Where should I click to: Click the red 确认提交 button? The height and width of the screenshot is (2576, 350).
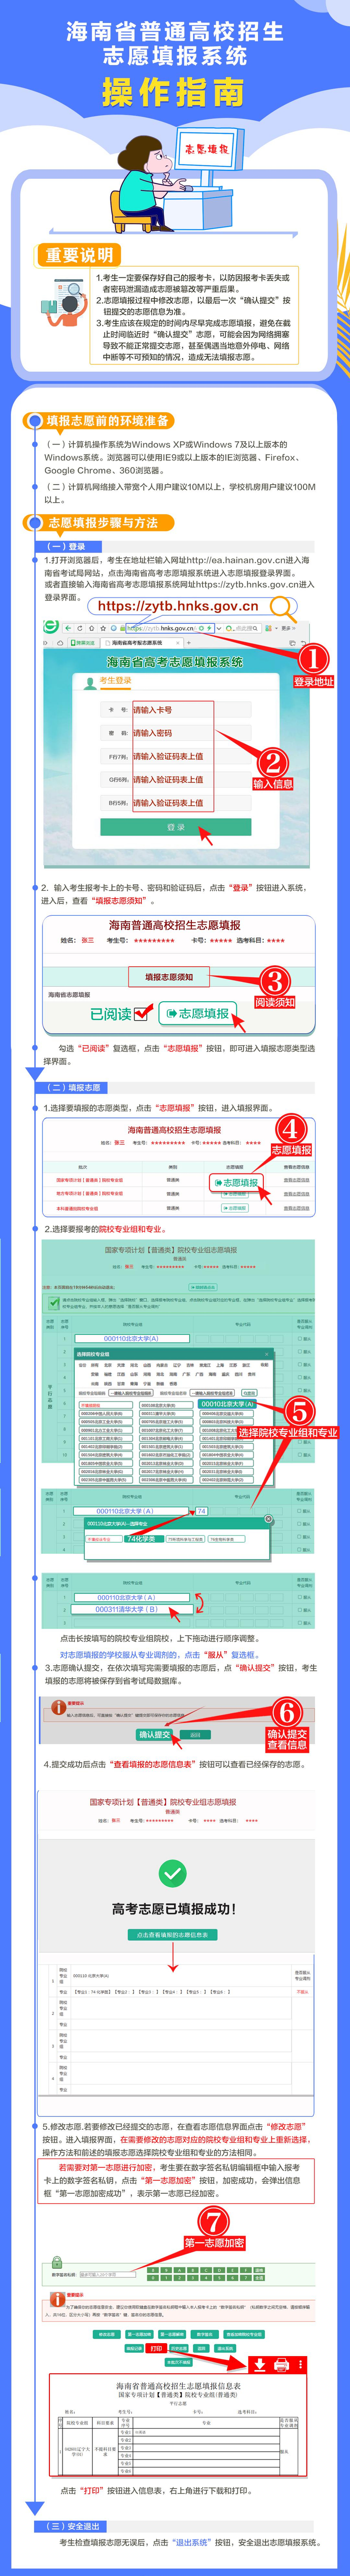[x=155, y=1735]
